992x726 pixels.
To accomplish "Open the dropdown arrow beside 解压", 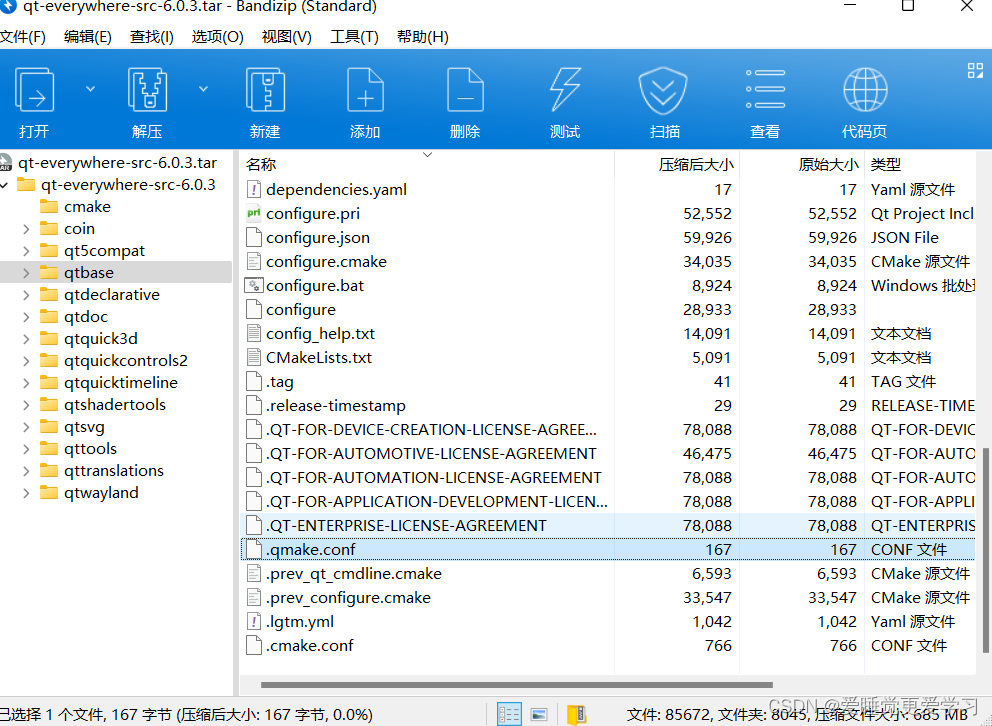I will [x=203, y=89].
